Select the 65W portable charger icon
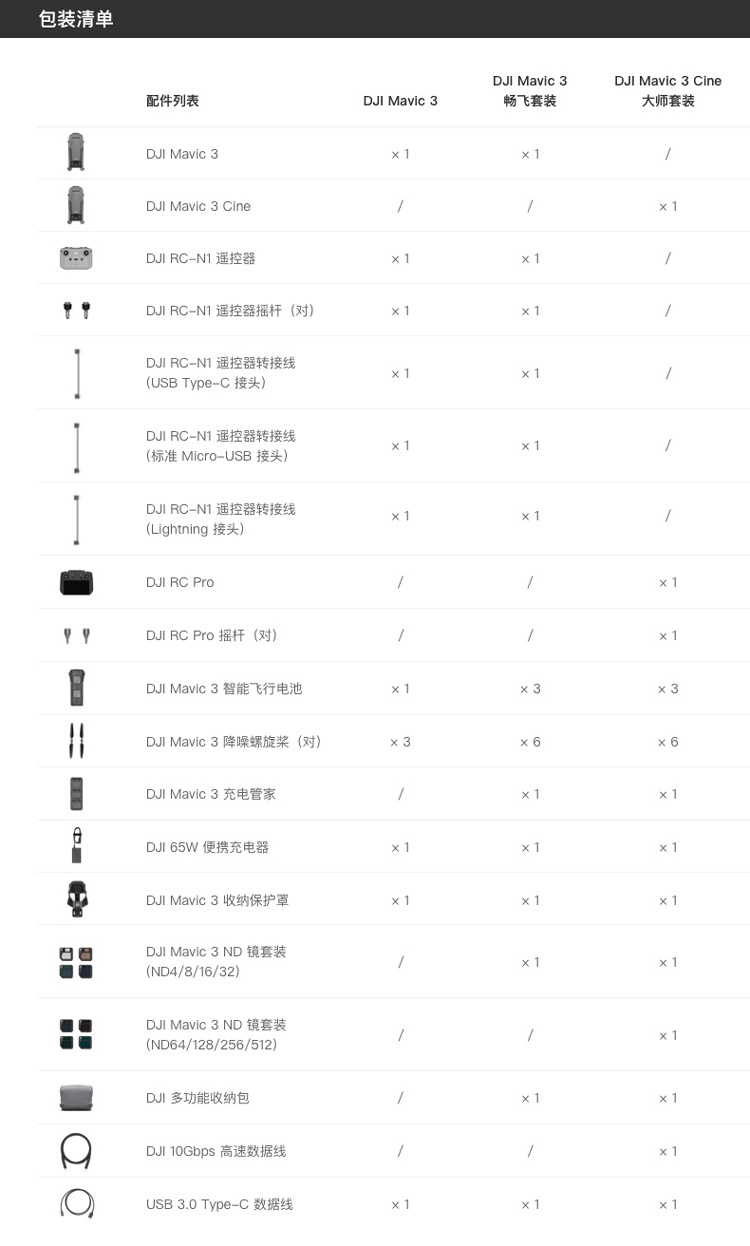The height and width of the screenshot is (1246, 750). coord(76,846)
